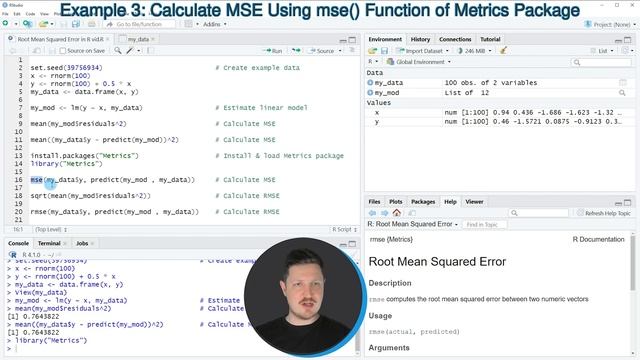Toggle Source on Save checkbox
The height and width of the screenshot is (360, 640).
tap(62, 51)
